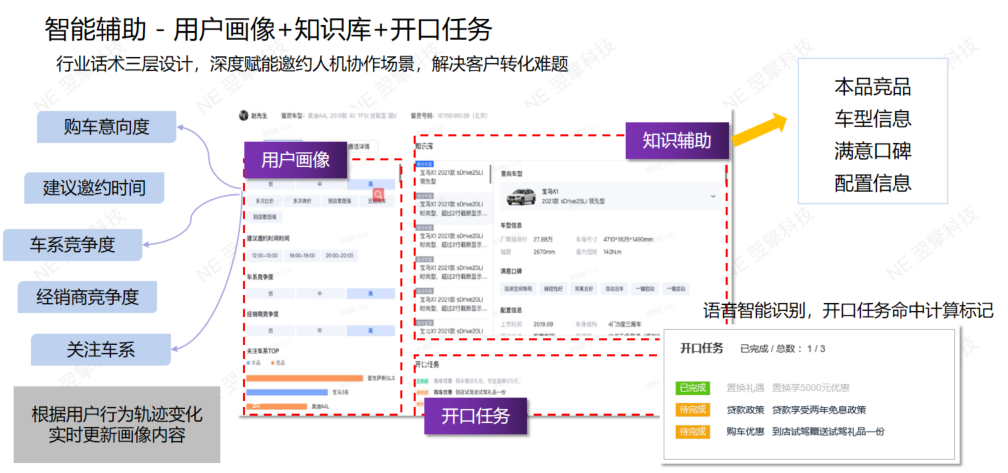Click the green 已完成 status tag

(691, 388)
